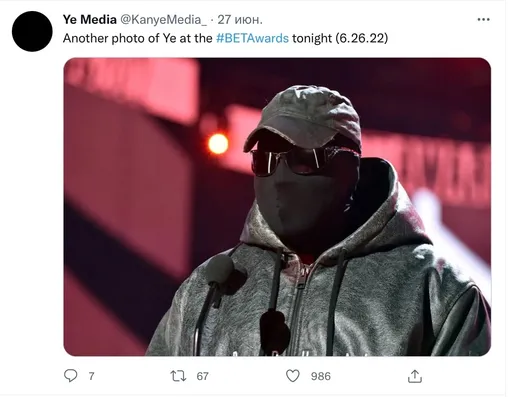Viewport: 510px width, 397px height.
Task: View the 7 replies count
Action: 91,376
